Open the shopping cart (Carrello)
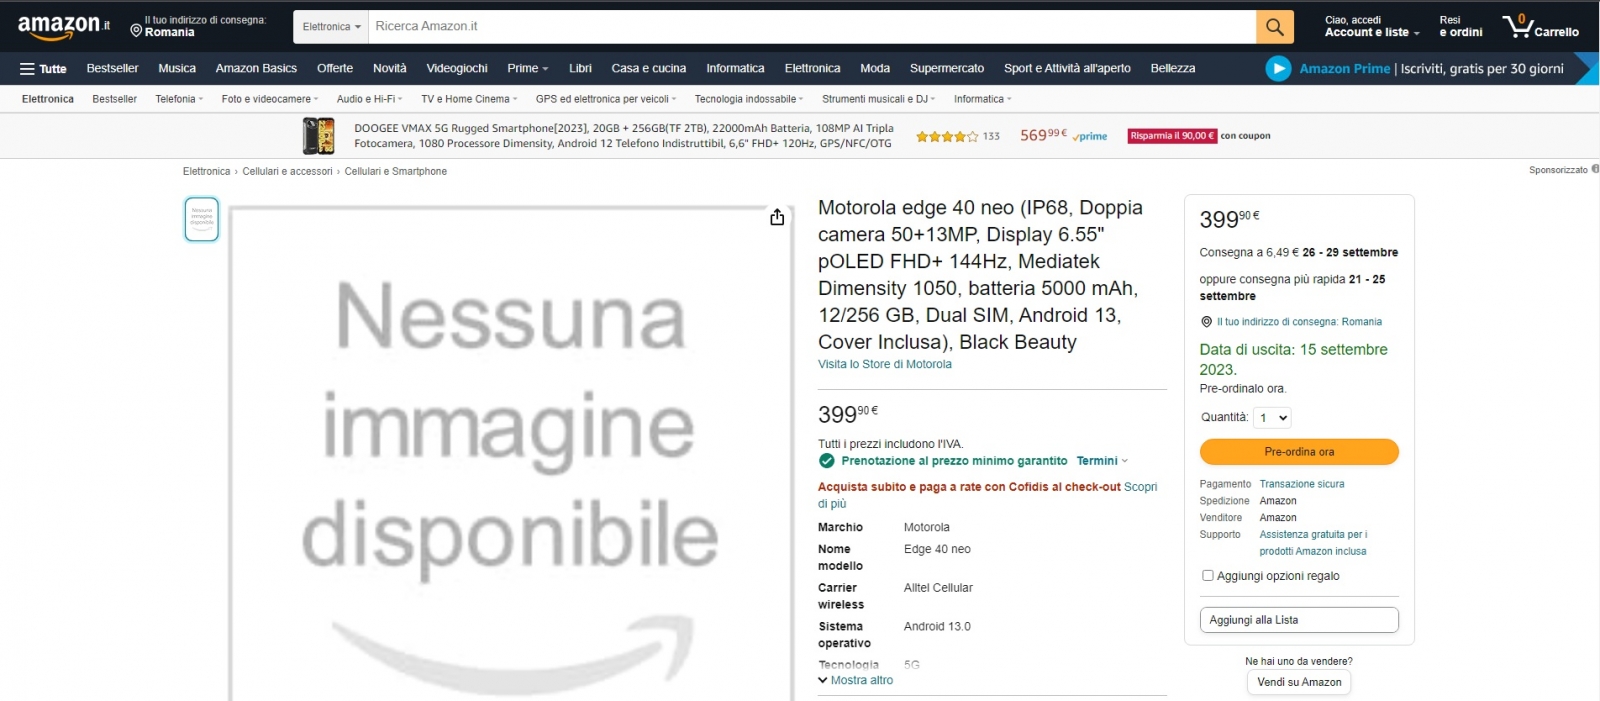Image resolution: width=1600 pixels, height=701 pixels. 1540,26
